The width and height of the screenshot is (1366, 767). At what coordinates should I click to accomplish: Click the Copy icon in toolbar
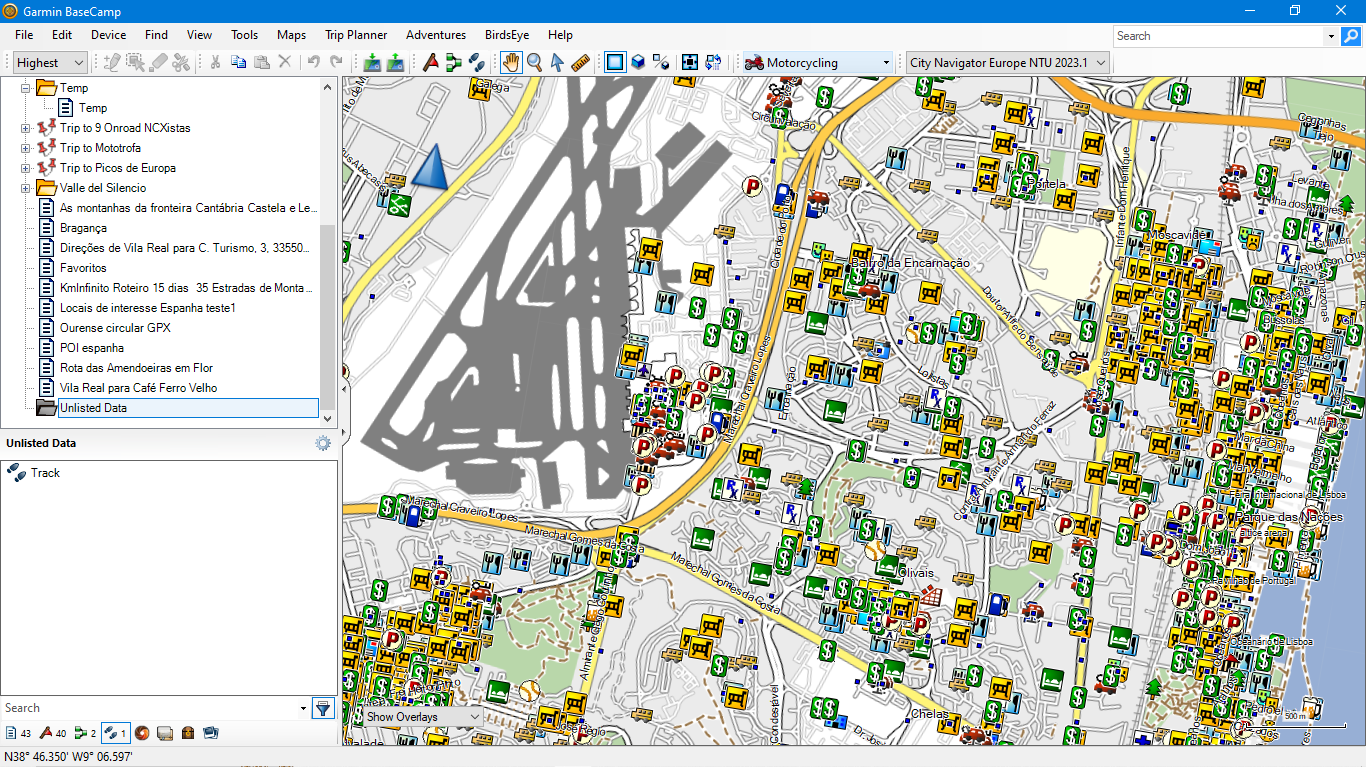(238, 62)
